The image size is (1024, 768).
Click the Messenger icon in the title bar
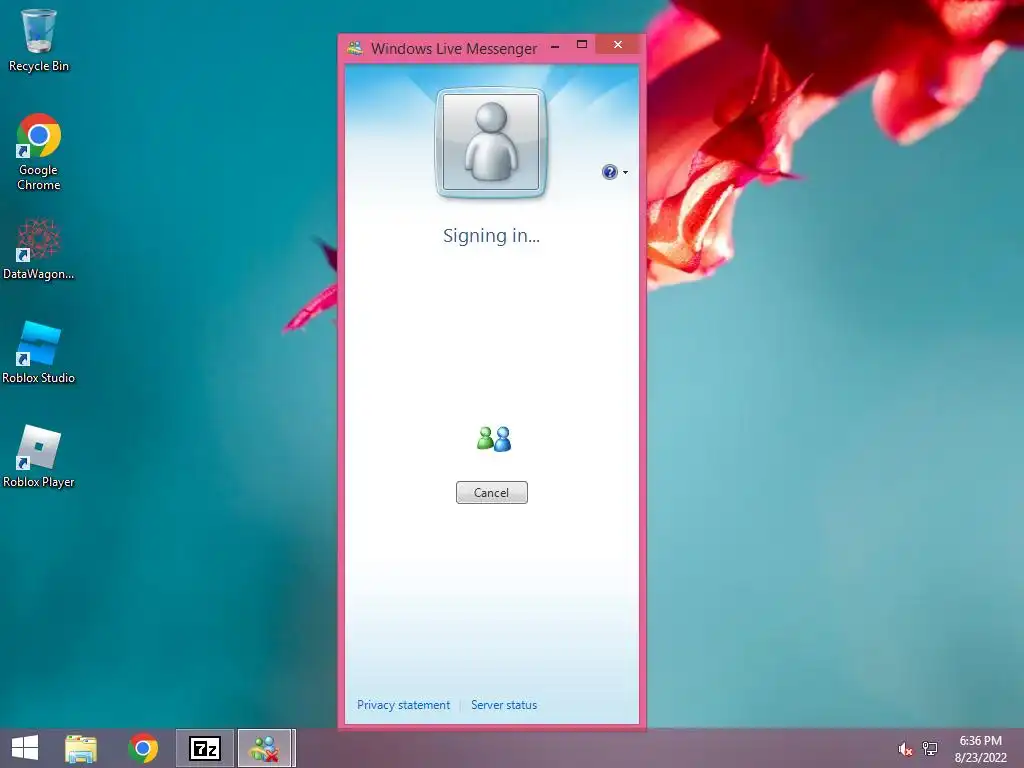click(355, 48)
